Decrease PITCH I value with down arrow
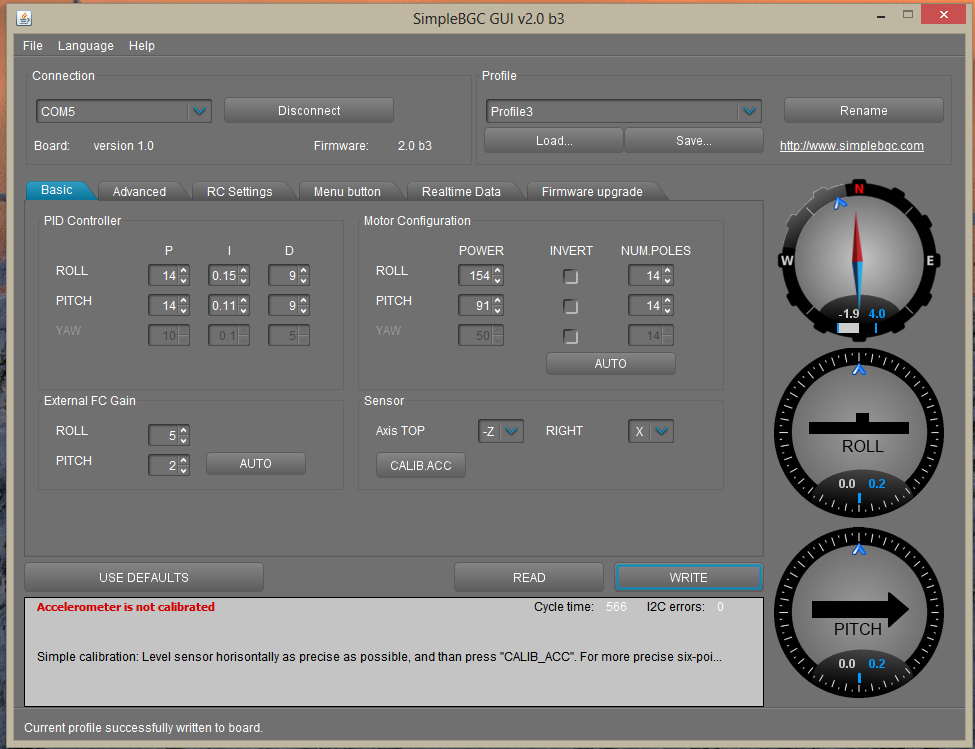 (x=244, y=310)
